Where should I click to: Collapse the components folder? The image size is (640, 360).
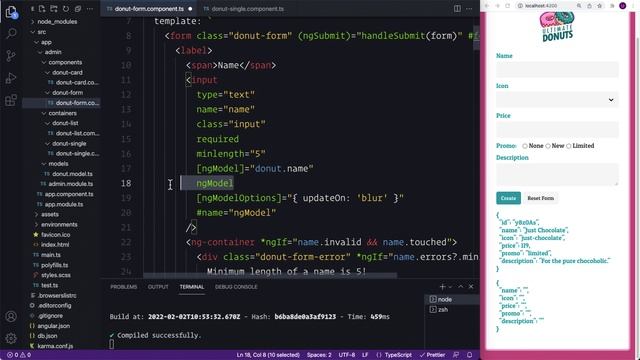(62, 62)
